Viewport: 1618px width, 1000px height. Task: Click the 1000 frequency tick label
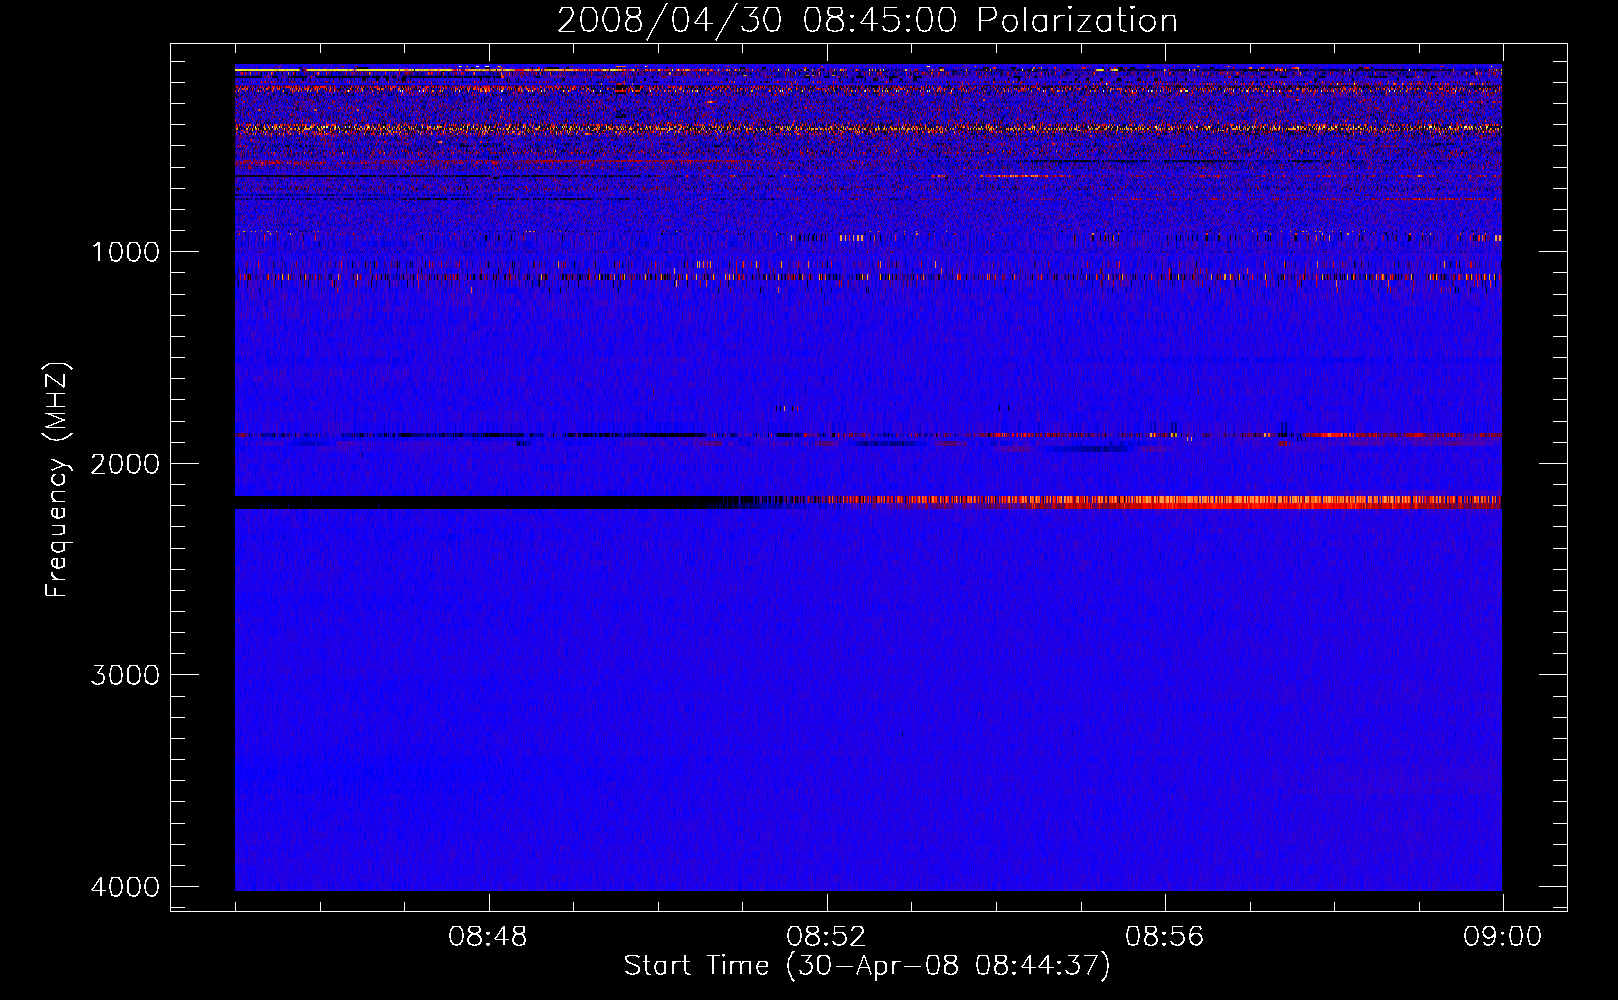click(x=125, y=252)
